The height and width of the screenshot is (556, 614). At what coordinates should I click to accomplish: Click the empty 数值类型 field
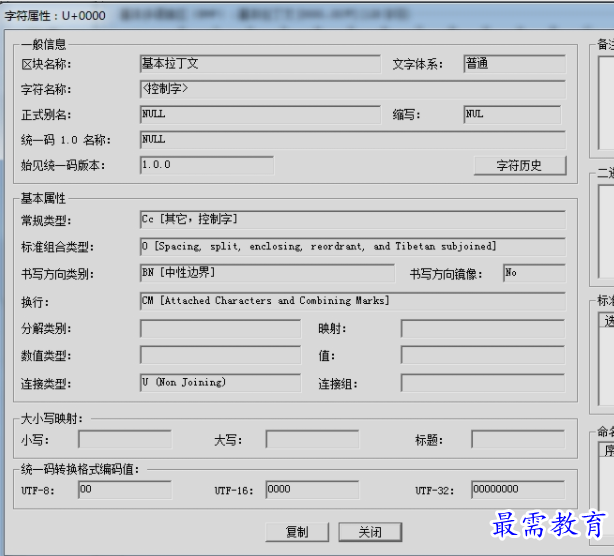click(x=220, y=355)
